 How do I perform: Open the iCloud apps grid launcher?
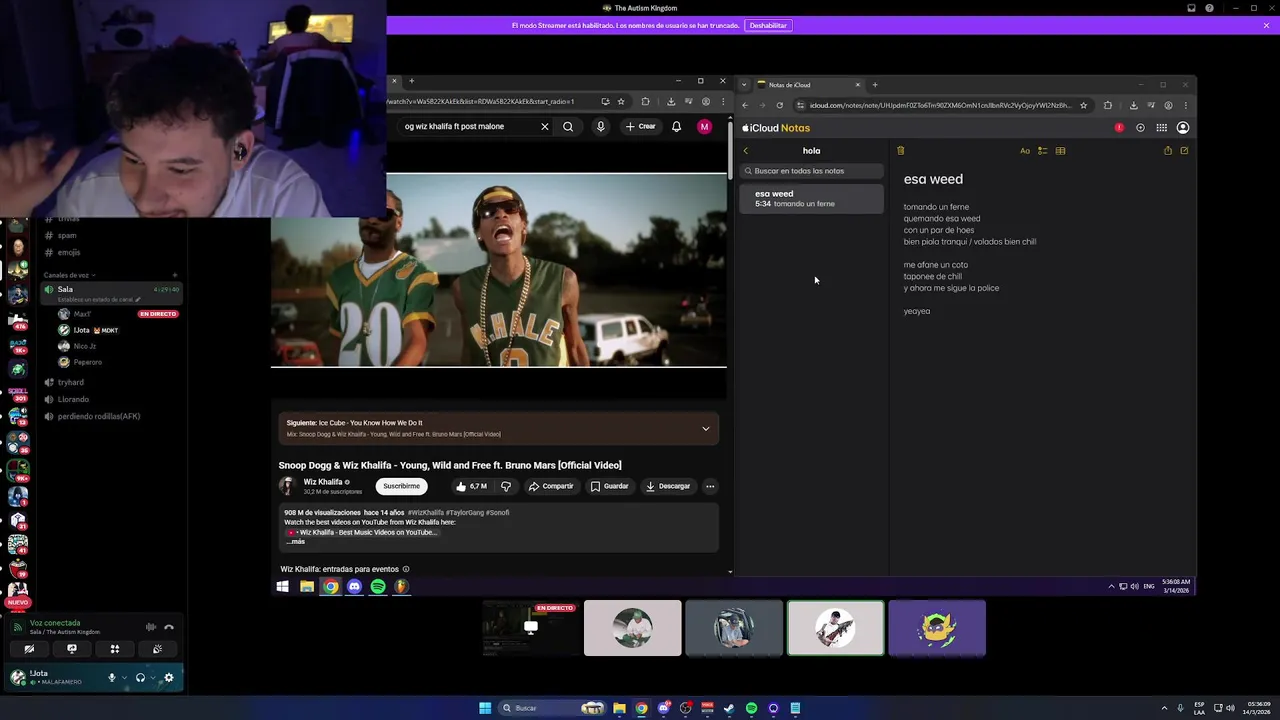pos(1161,128)
